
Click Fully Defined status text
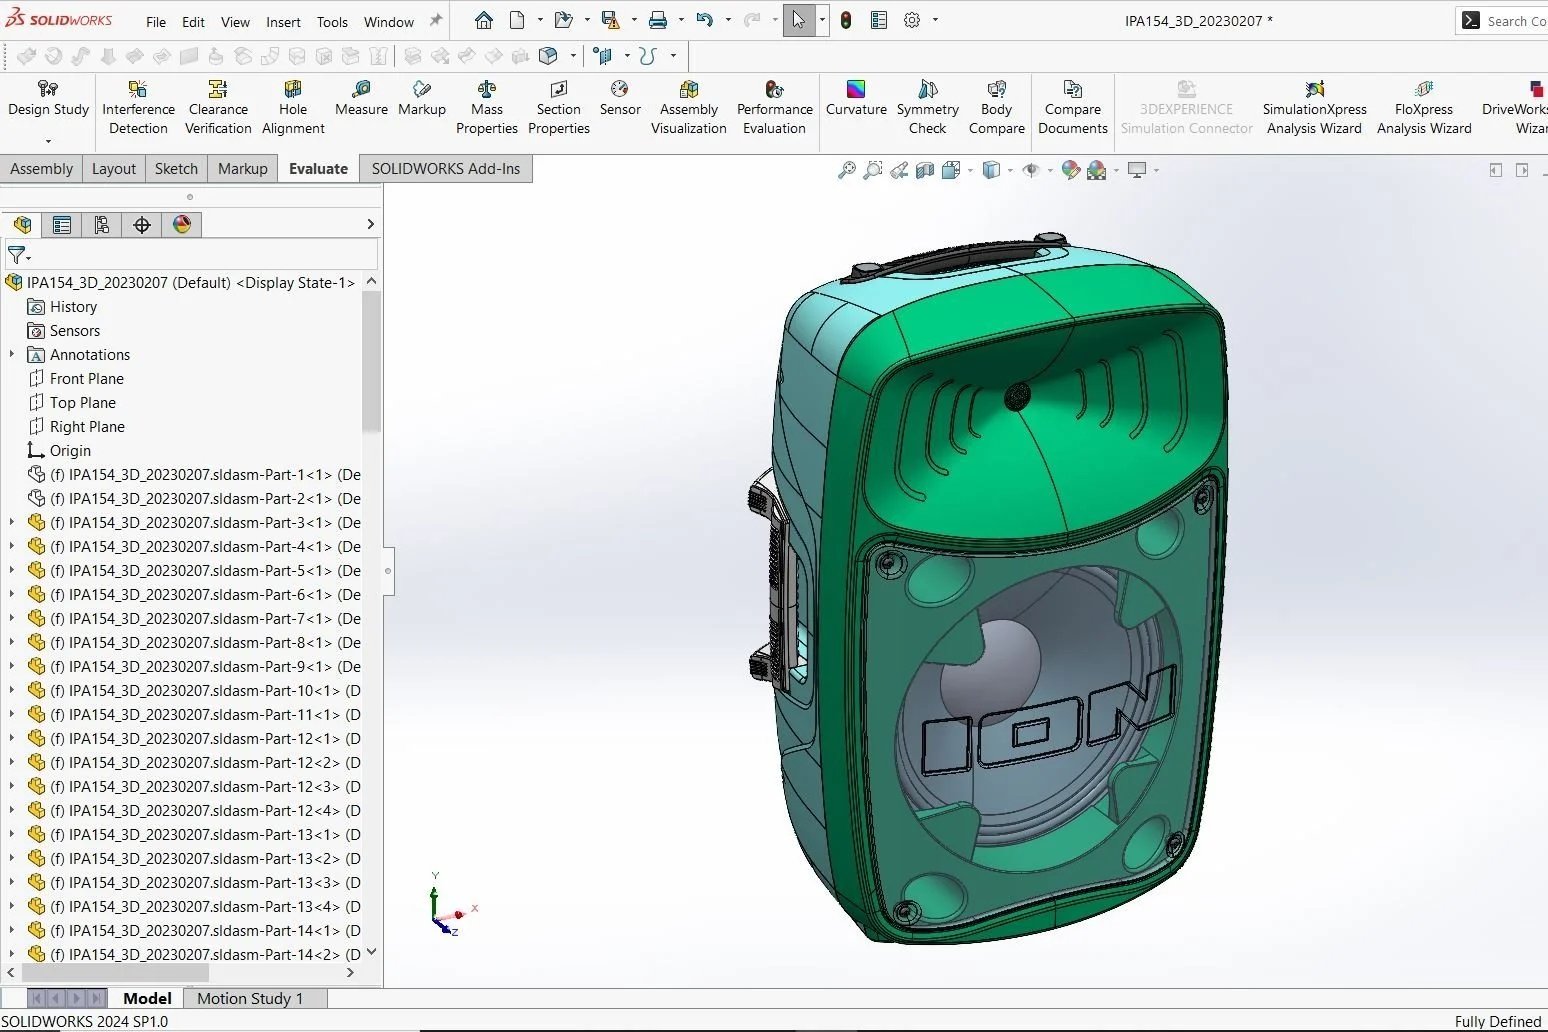tap(1497, 1021)
